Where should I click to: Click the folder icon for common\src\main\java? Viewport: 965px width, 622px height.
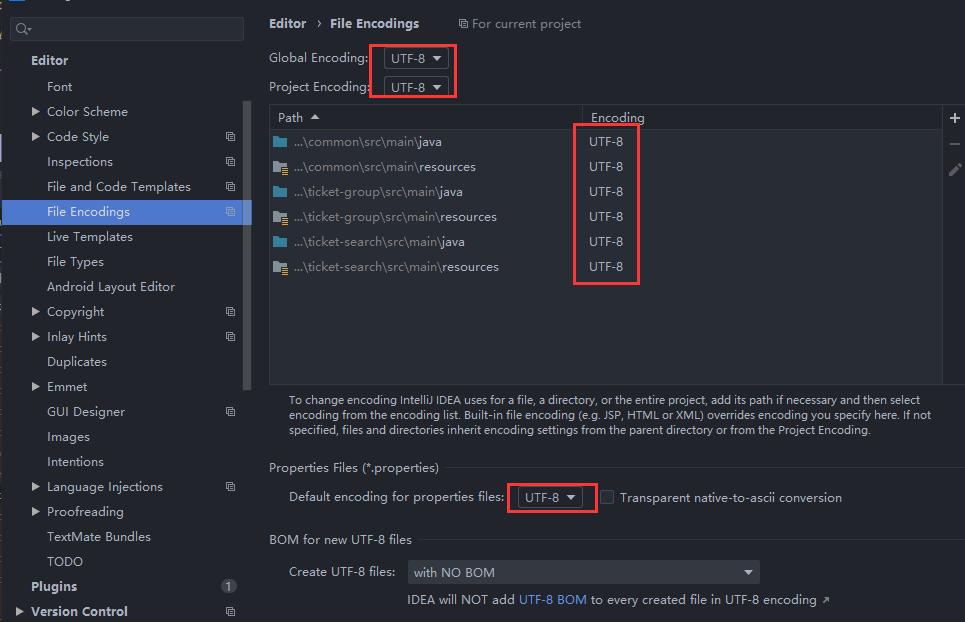278,141
